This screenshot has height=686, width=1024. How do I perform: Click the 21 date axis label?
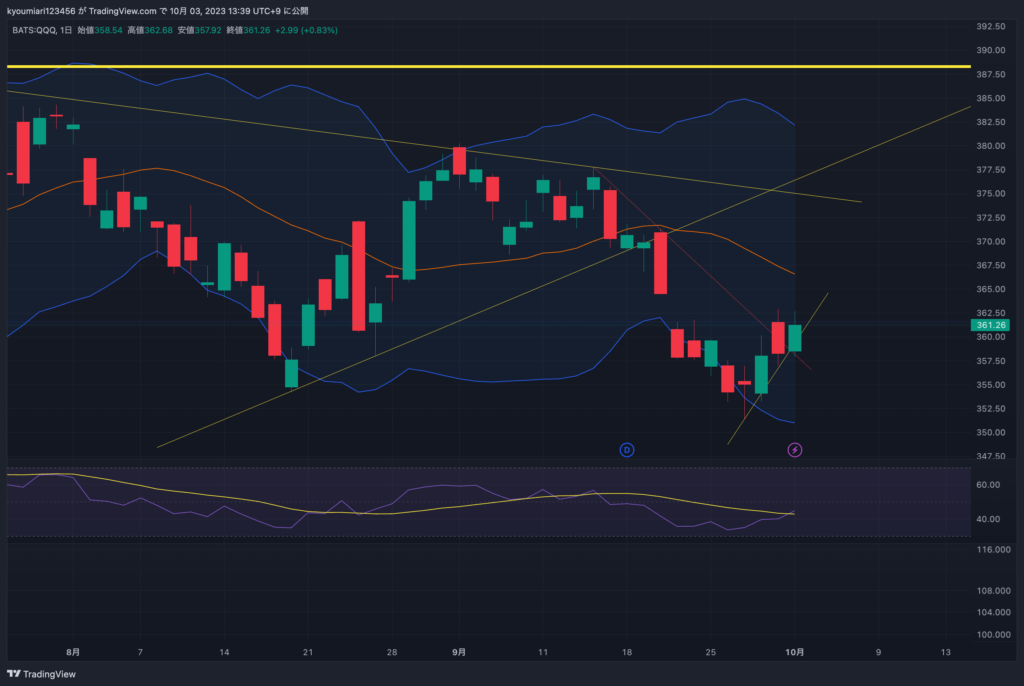point(308,652)
